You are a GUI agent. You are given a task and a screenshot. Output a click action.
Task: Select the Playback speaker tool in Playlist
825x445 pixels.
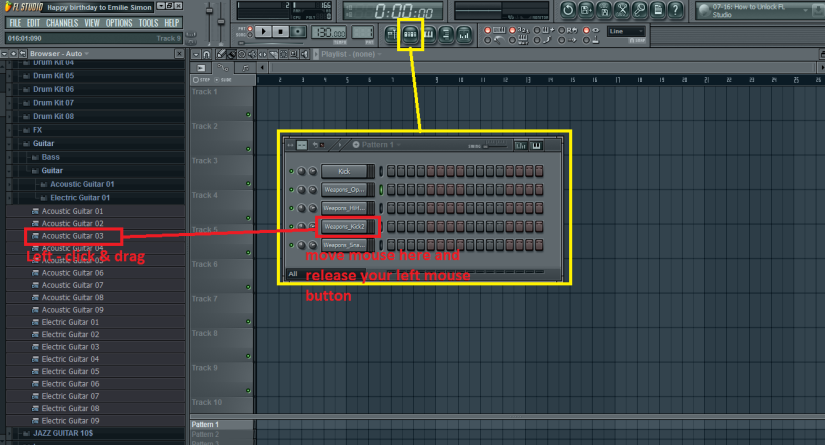(305, 54)
